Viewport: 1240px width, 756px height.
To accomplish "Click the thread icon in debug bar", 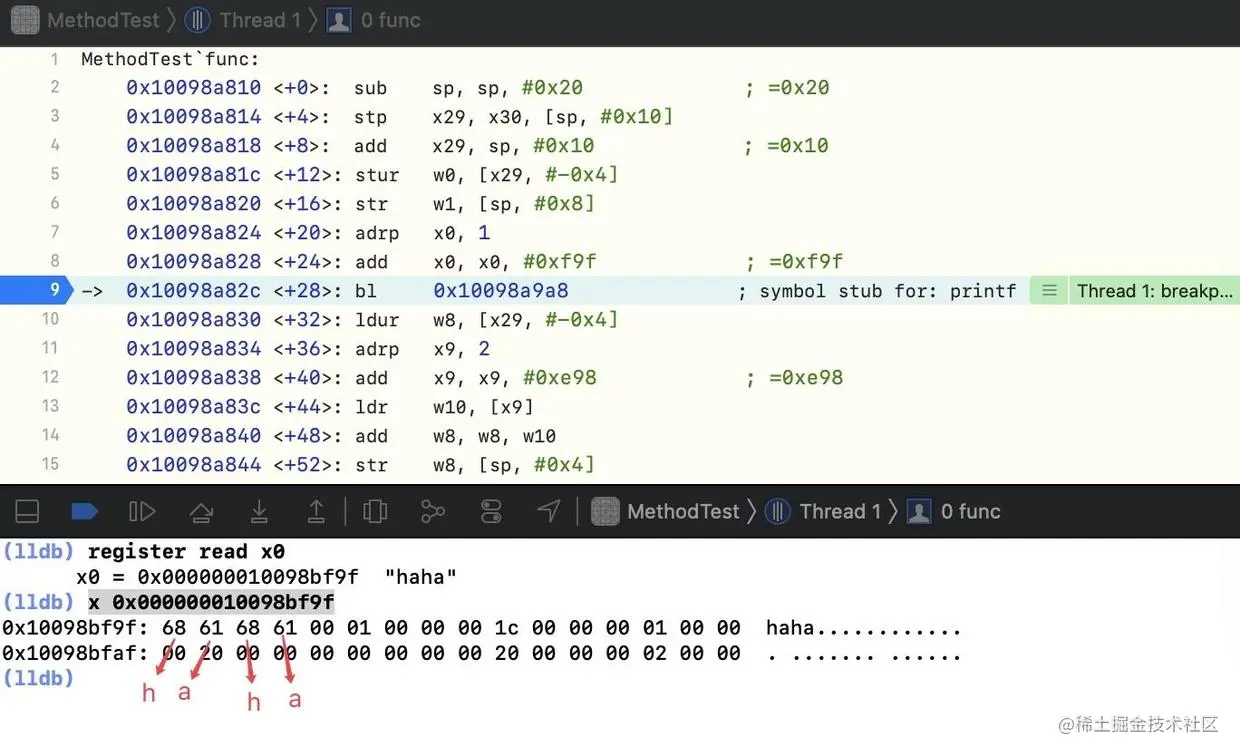I will pyautogui.click(x=778, y=512).
